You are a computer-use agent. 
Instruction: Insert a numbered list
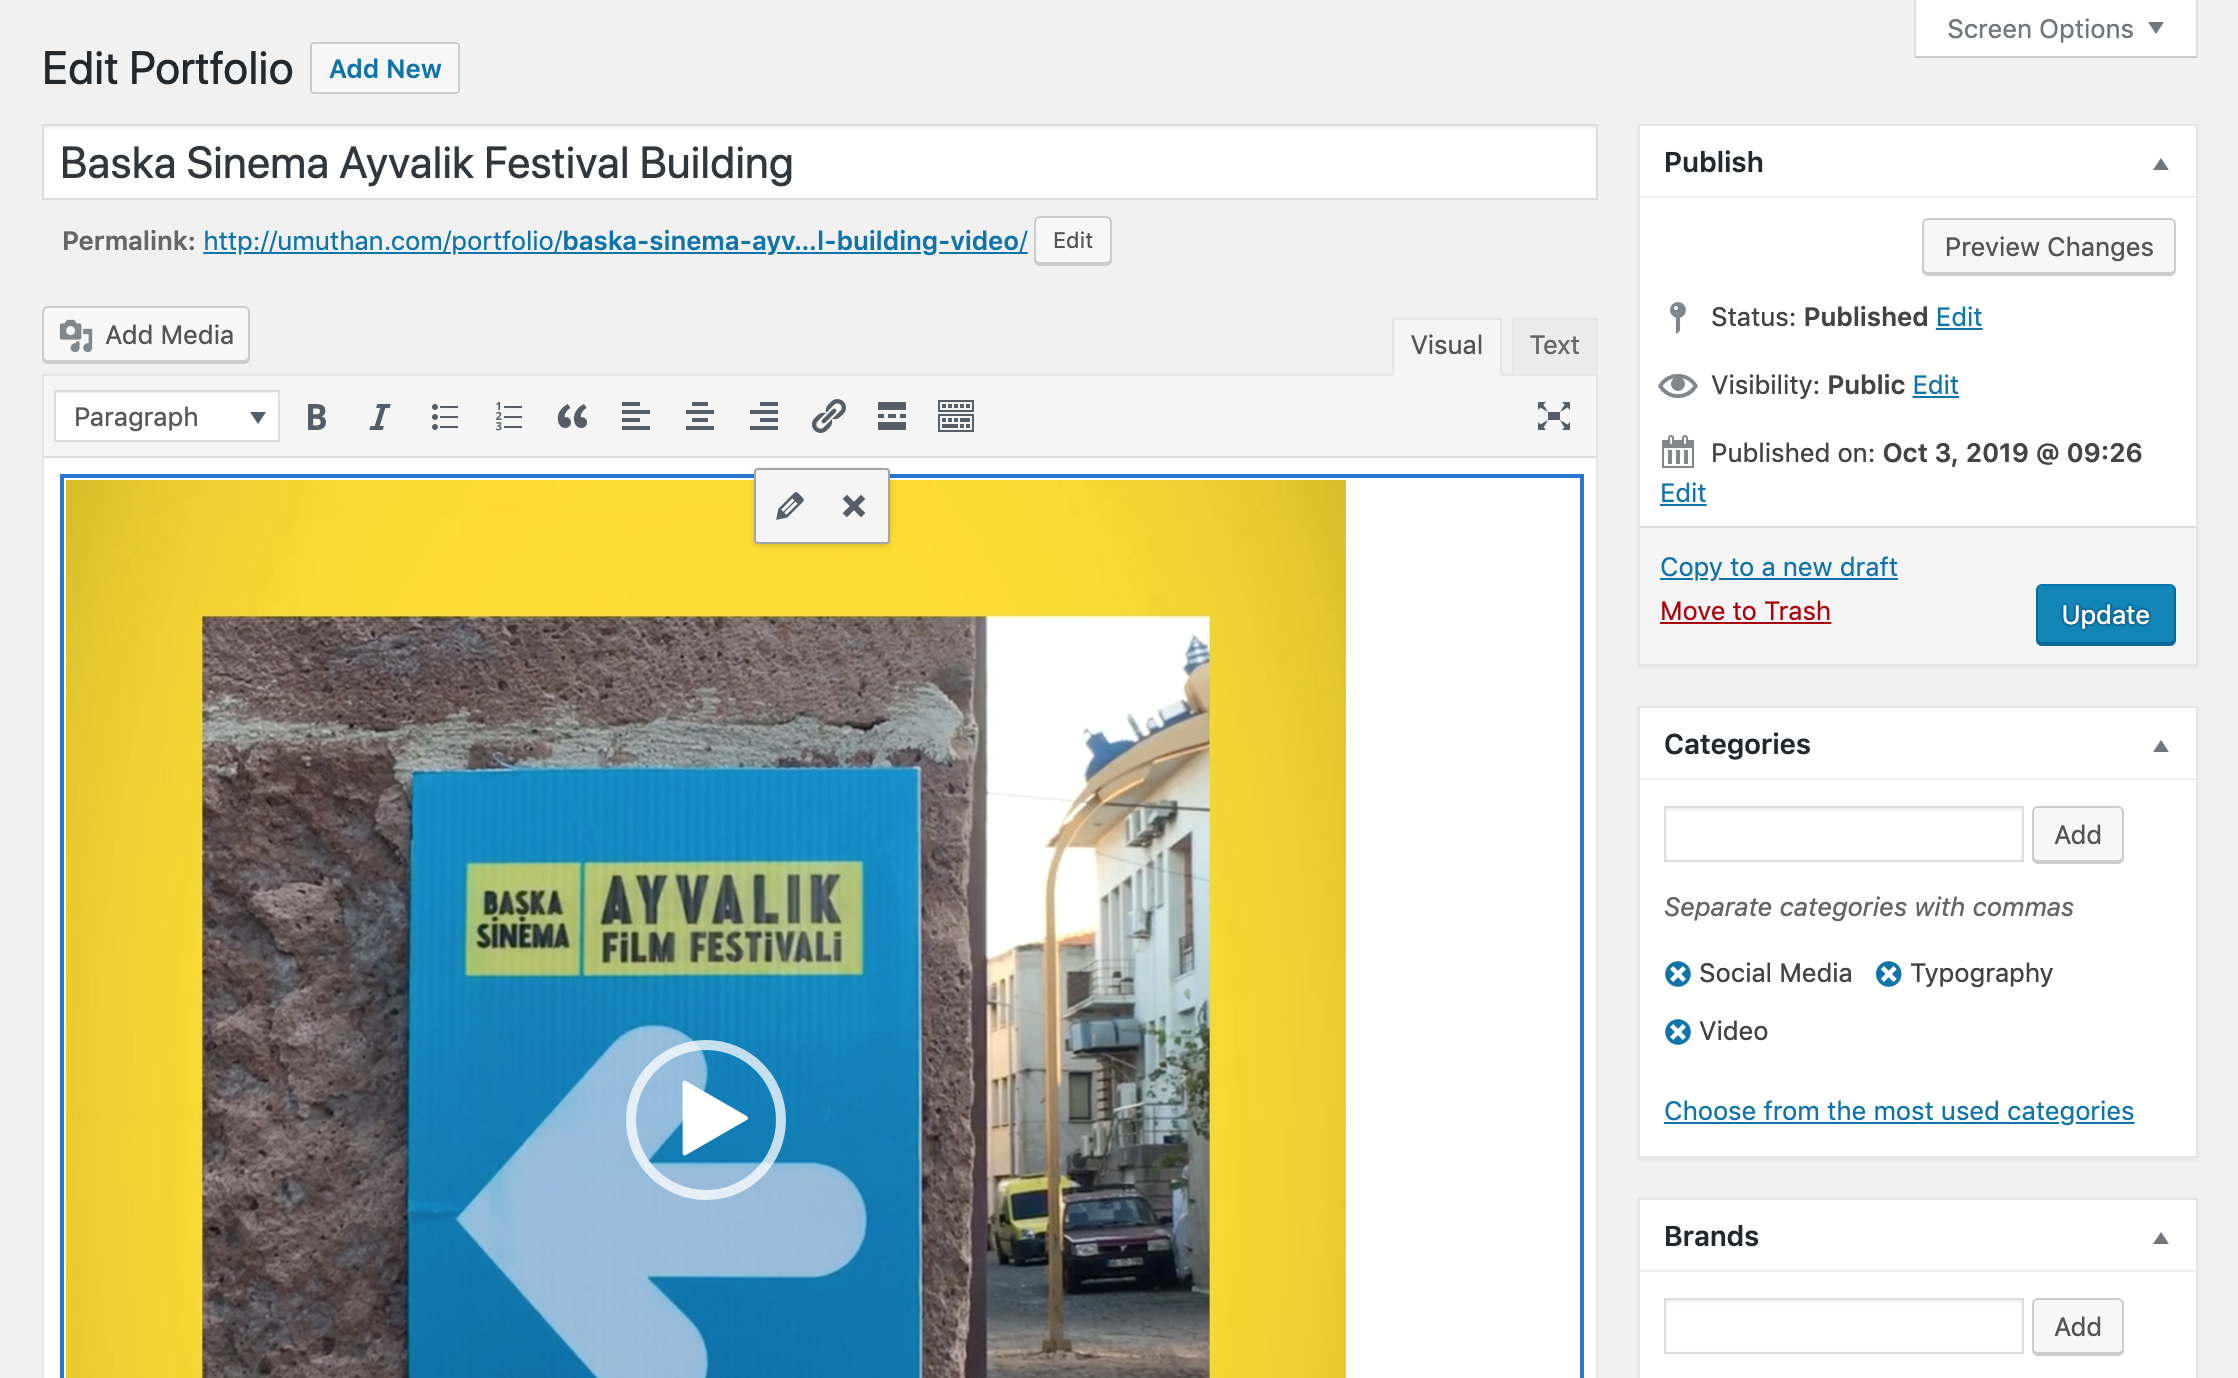point(508,416)
